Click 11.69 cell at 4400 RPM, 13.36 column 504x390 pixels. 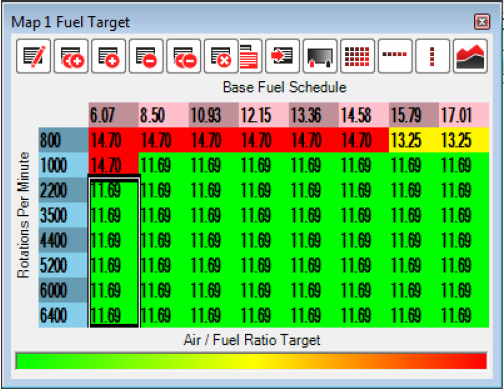pos(314,240)
